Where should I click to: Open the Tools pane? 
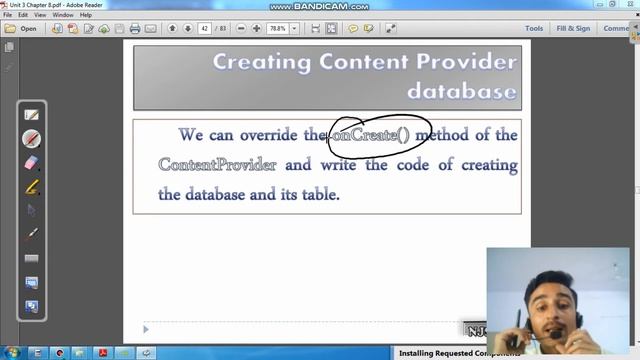534,28
